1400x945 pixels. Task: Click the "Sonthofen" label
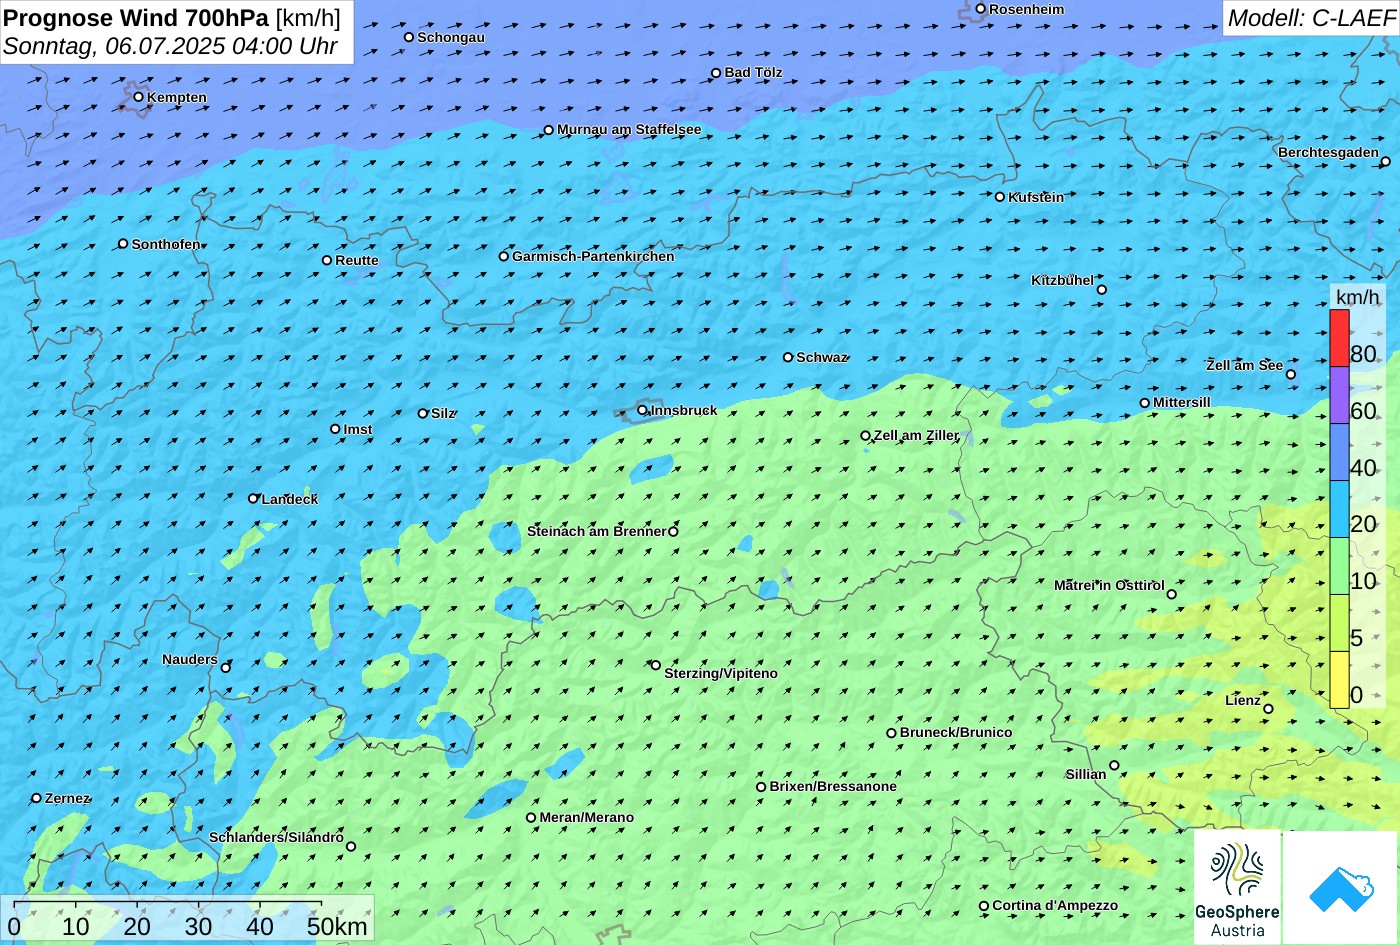(x=166, y=244)
